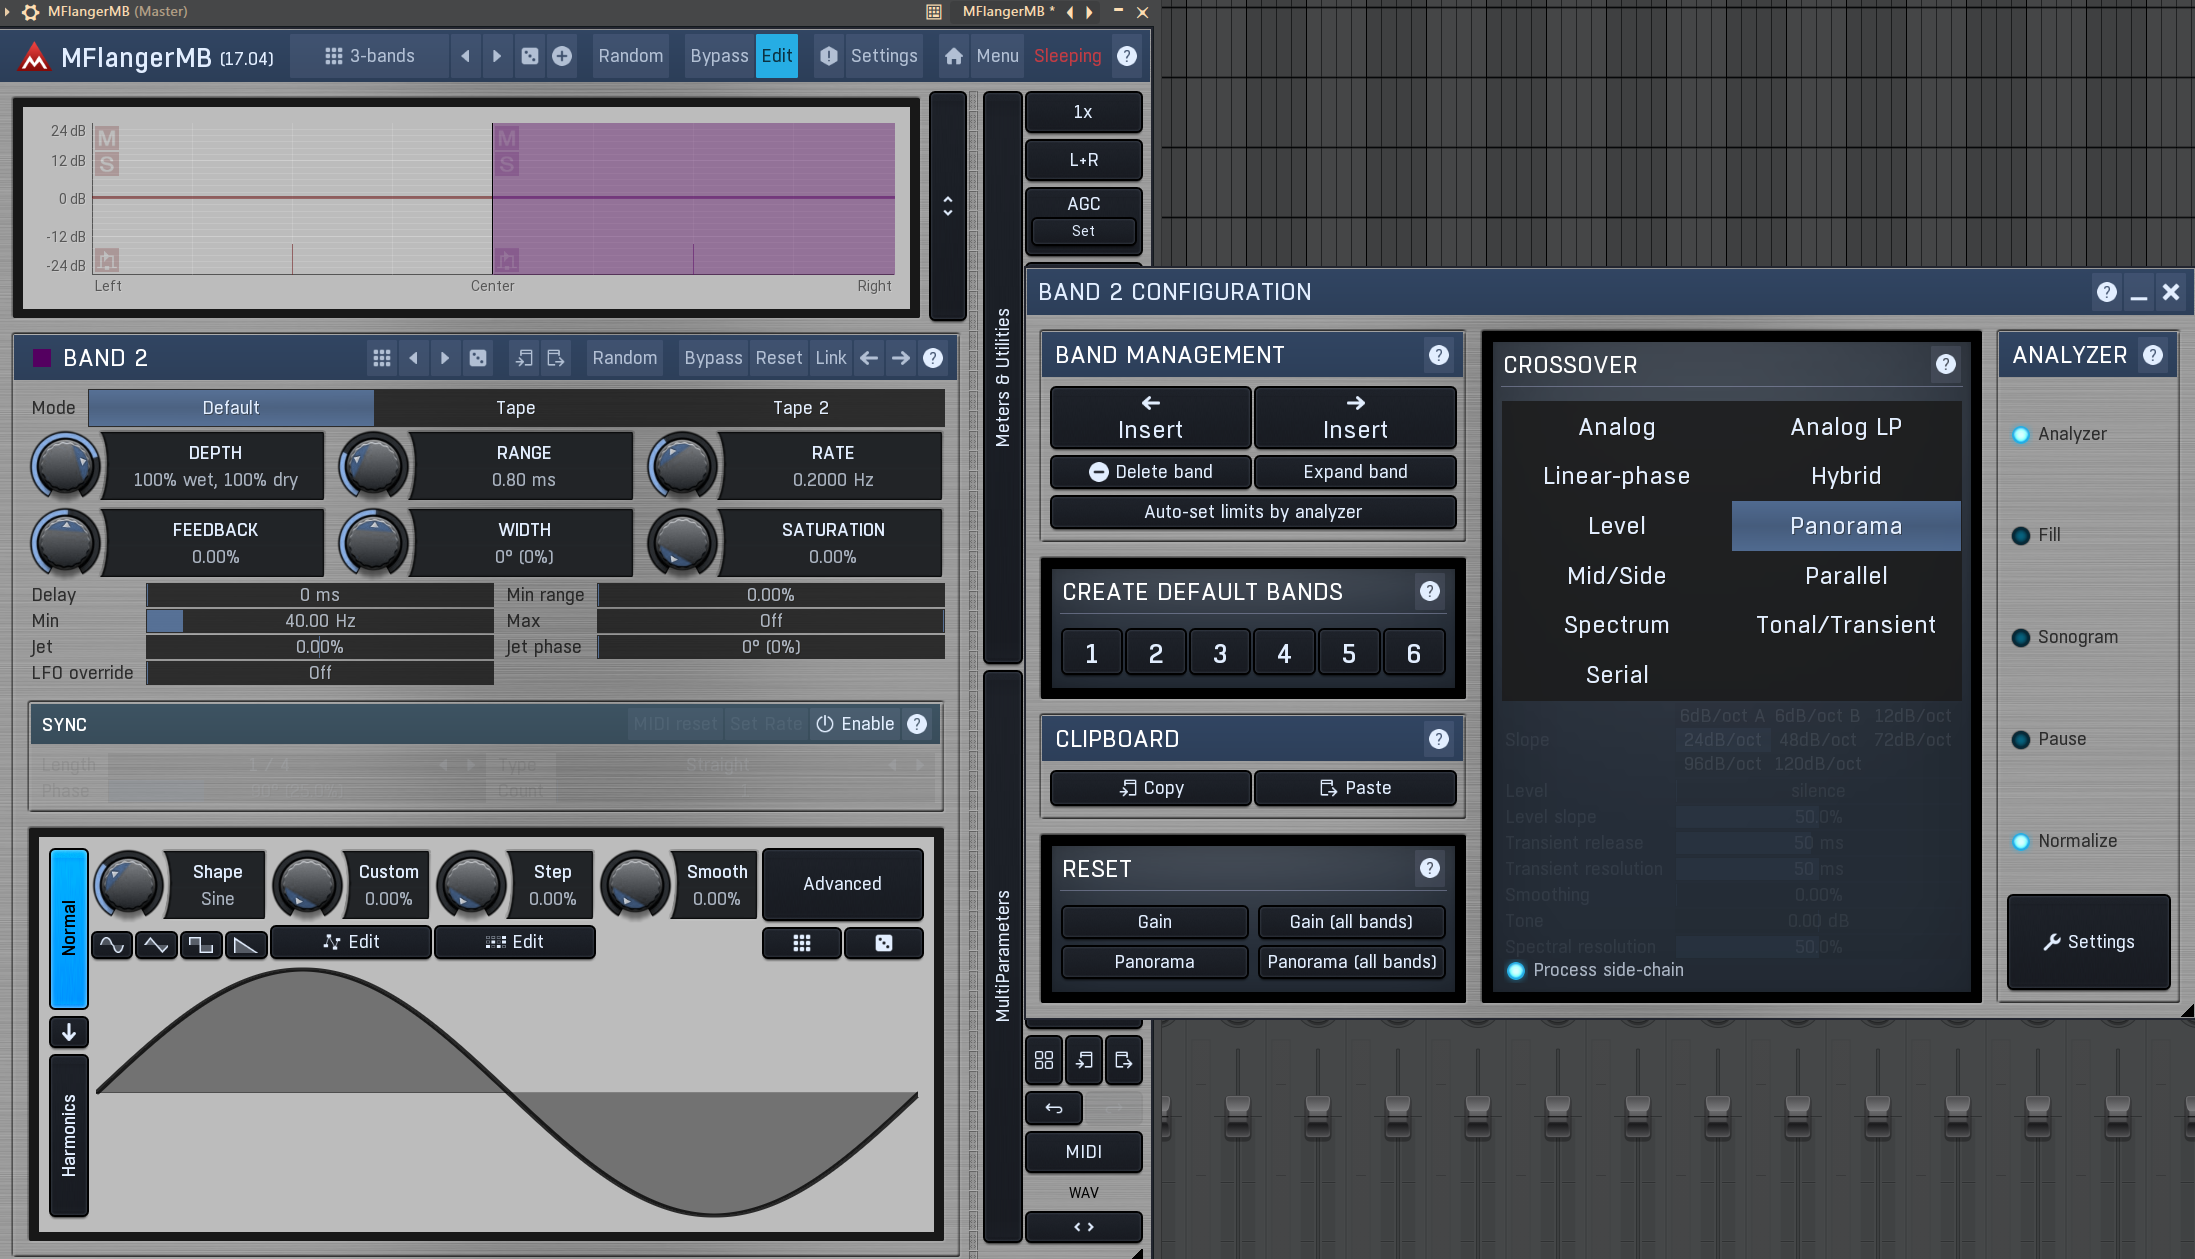This screenshot has height=1259, width=2195.
Task: Click the down arrow below Normal tab
Action: (x=69, y=1032)
